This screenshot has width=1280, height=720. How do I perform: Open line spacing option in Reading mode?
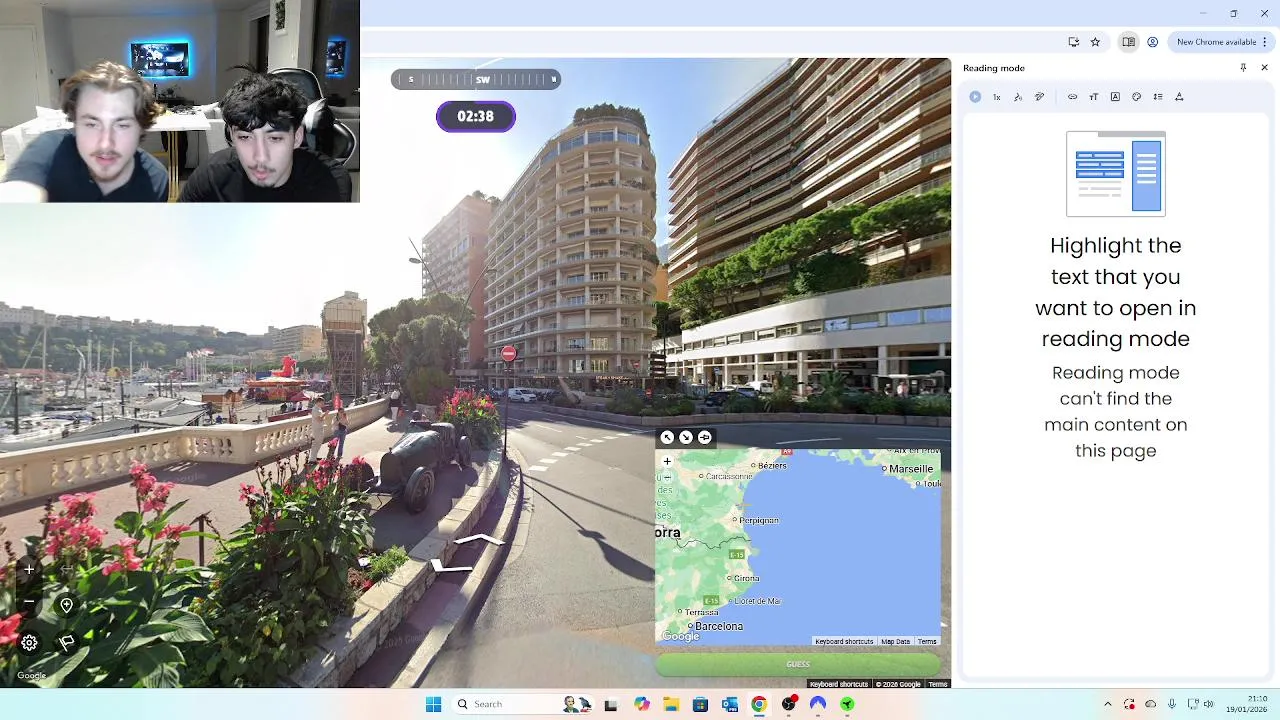click(x=1158, y=97)
